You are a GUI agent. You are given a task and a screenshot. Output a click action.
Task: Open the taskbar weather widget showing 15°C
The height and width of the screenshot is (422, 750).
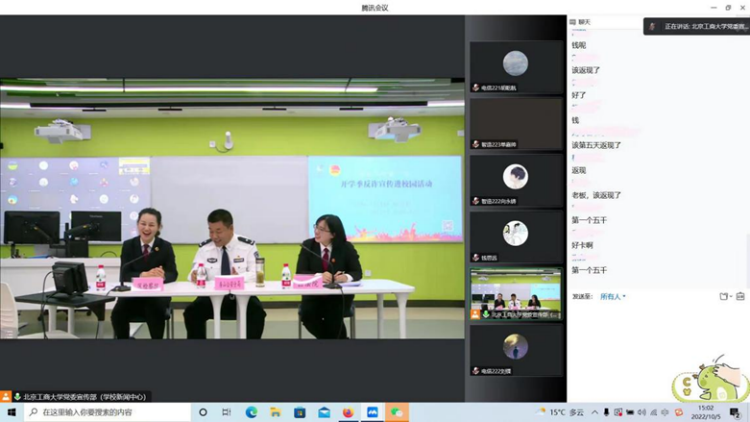click(x=561, y=412)
